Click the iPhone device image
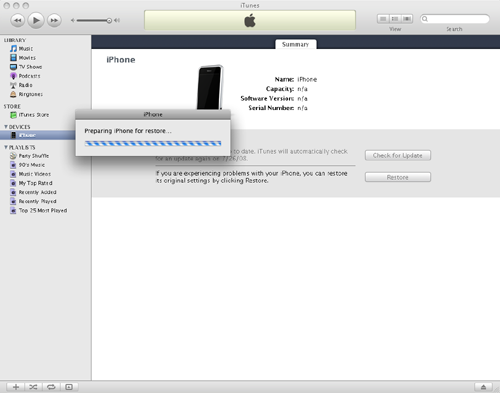The image size is (500, 393). coord(210,87)
